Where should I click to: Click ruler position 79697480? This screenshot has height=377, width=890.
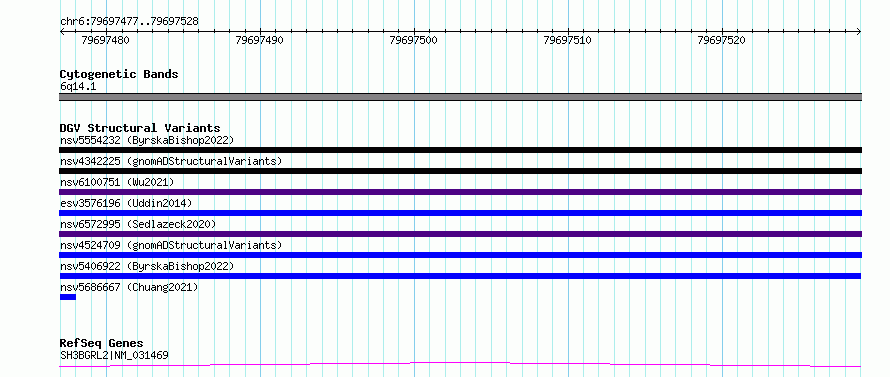106,40
